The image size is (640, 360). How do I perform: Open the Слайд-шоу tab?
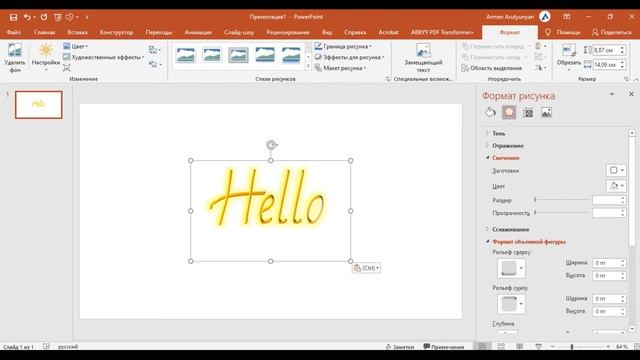coord(239,32)
